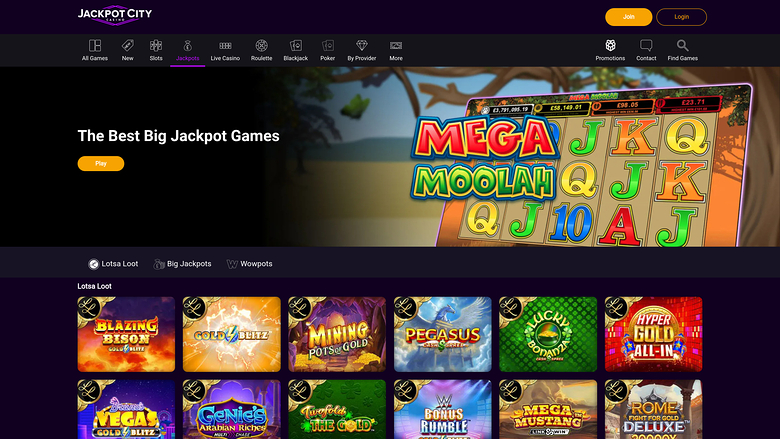Screen dimensions: 780x439
Task: Open the WWE Bonus Rumble game
Action: point(443,410)
